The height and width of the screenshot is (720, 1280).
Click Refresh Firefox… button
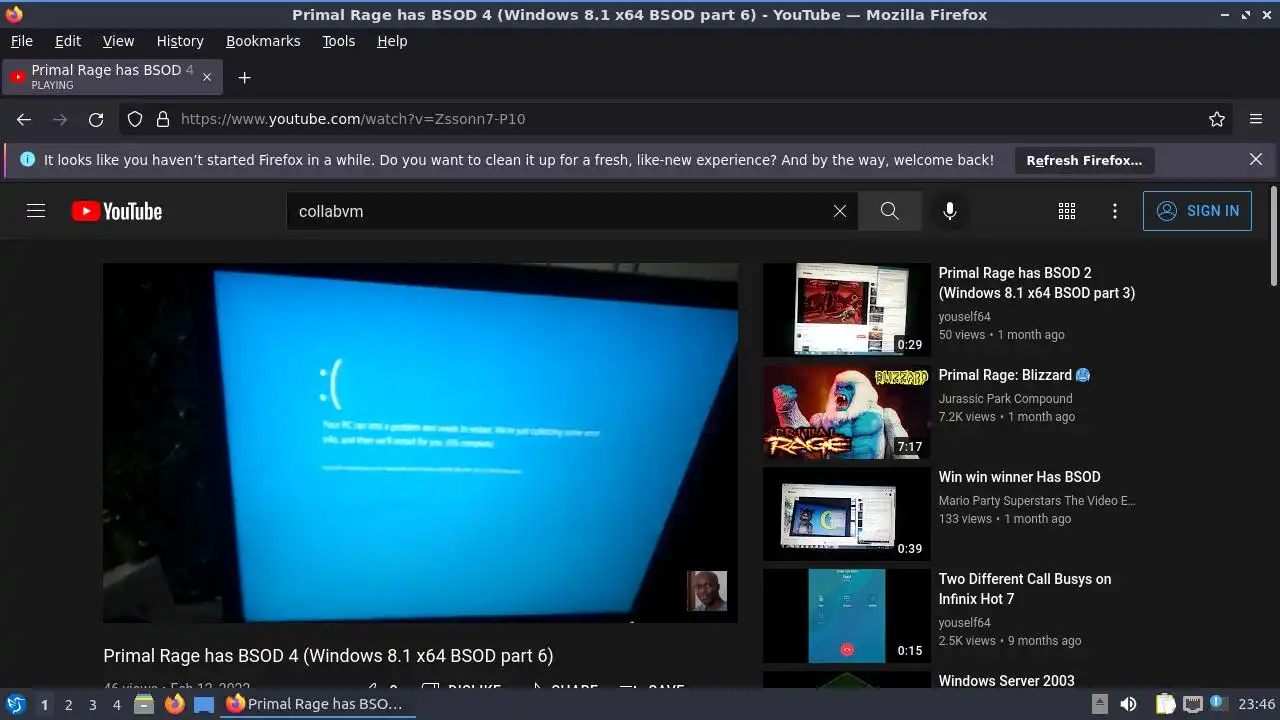(1084, 160)
